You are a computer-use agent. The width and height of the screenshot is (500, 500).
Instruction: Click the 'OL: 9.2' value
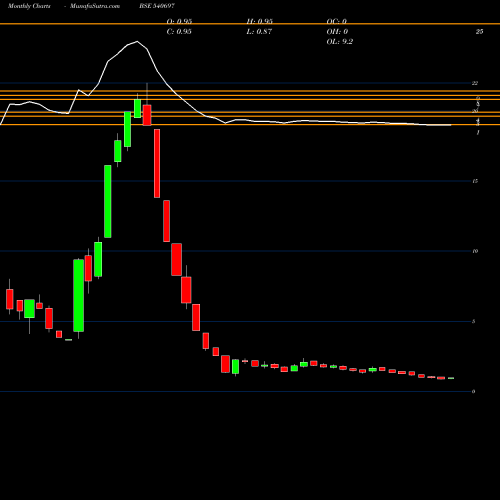click(x=340, y=42)
